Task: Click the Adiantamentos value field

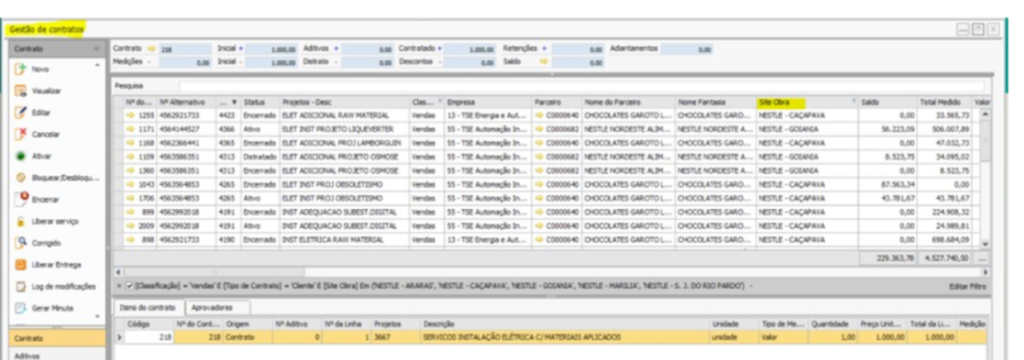Action: [x=687, y=49]
